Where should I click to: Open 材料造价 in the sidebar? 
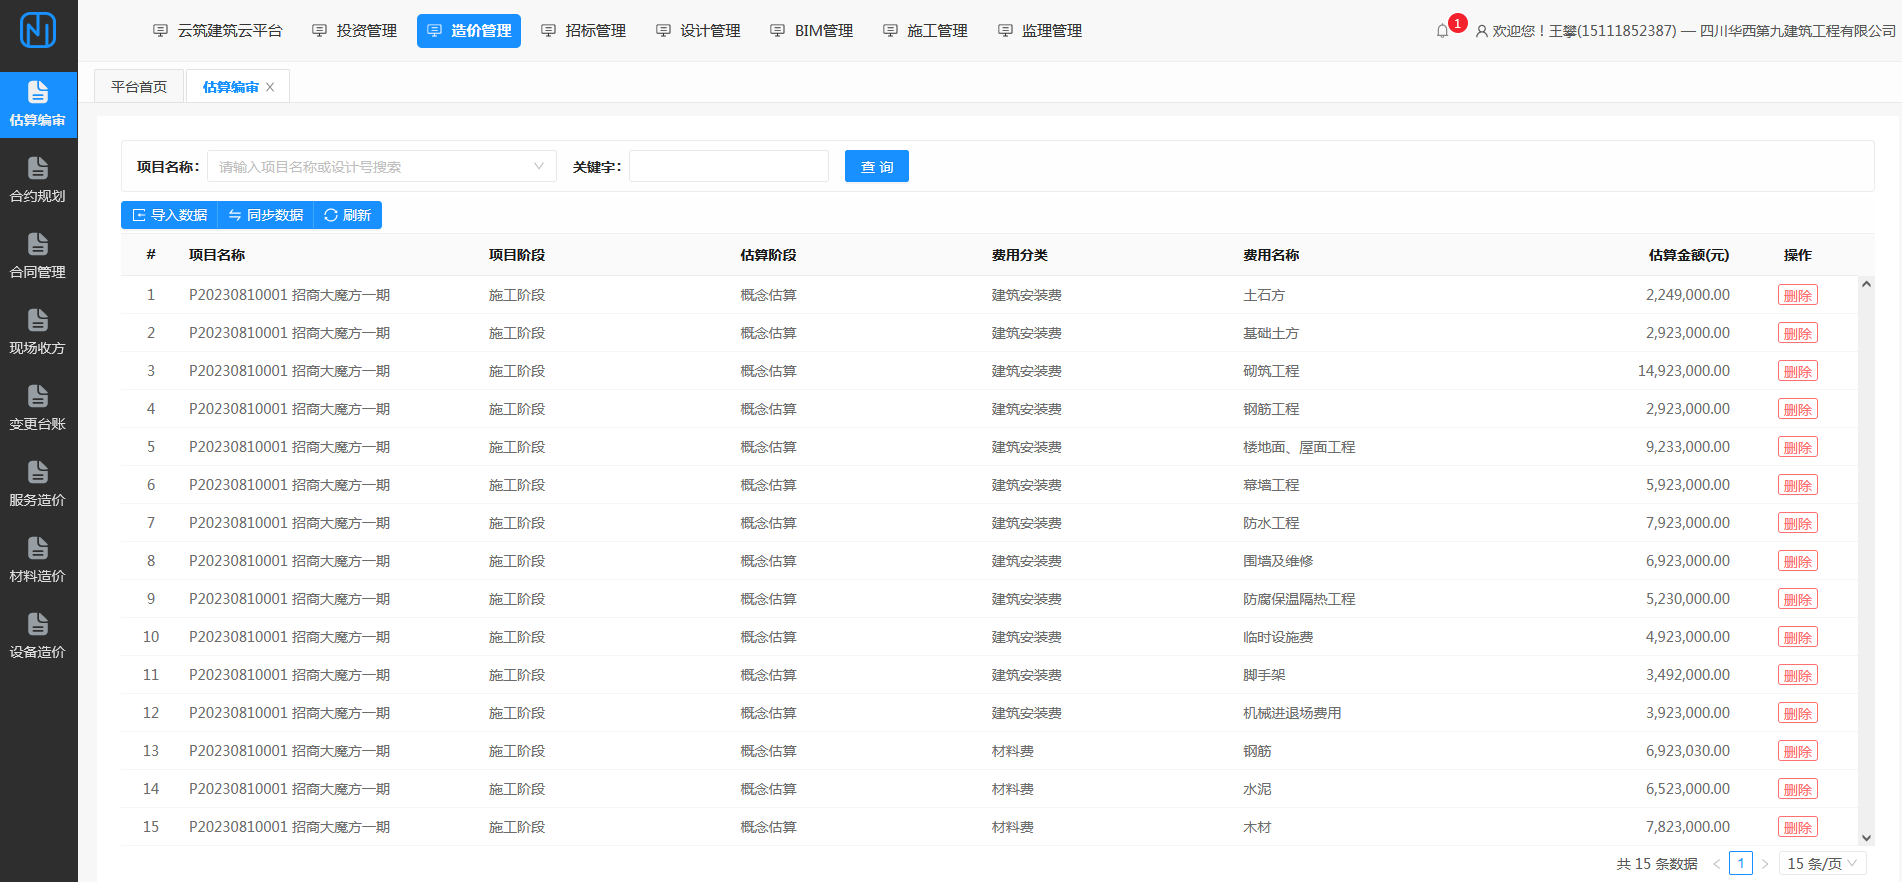[x=38, y=561]
